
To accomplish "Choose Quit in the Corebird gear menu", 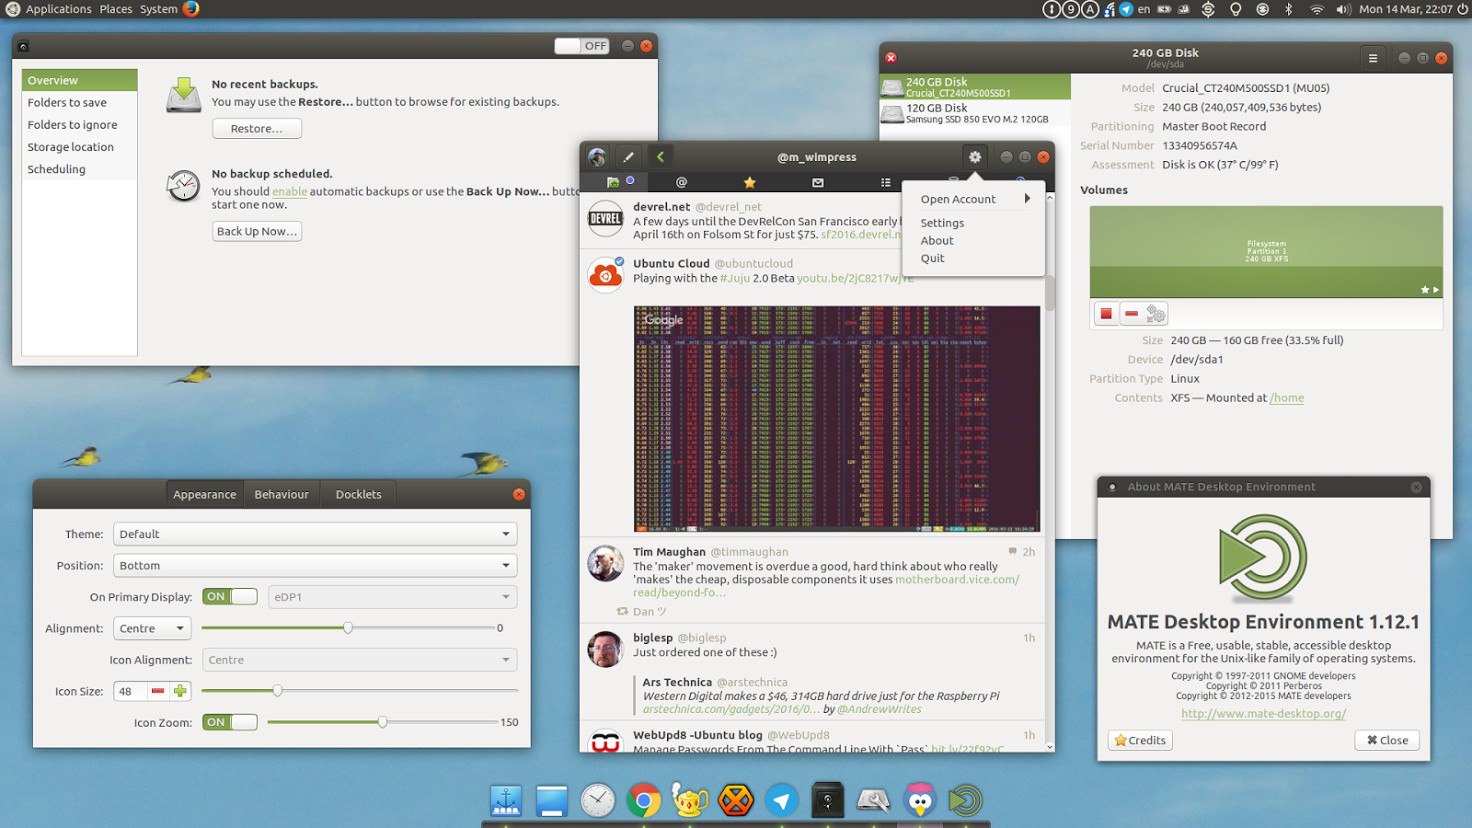I will click(x=932, y=258).
